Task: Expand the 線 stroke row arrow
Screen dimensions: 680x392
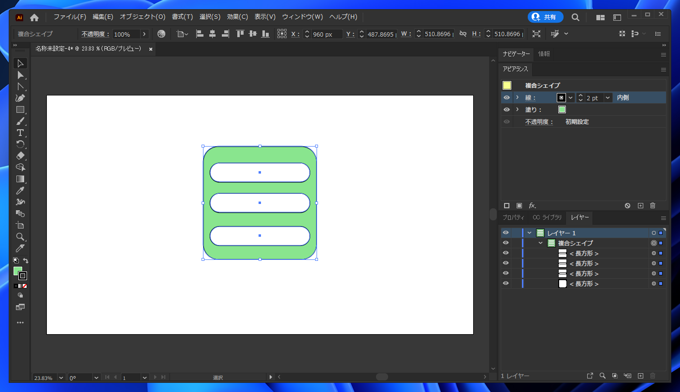Action: [x=517, y=98]
